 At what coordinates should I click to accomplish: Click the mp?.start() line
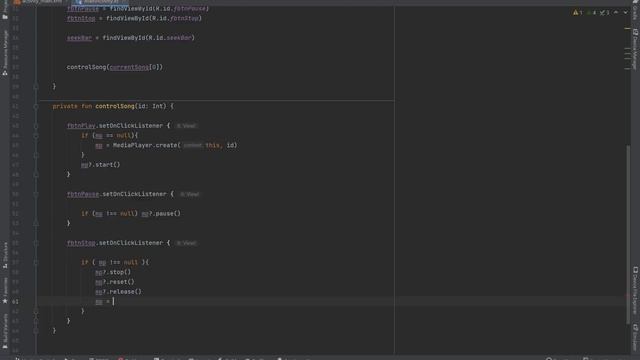(x=100, y=165)
